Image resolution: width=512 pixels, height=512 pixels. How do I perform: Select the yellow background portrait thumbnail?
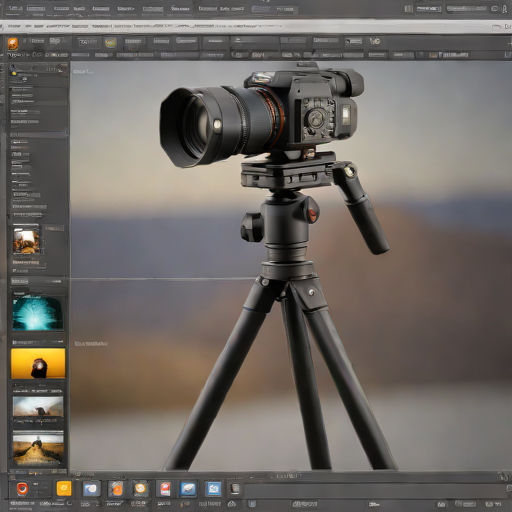coord(38,364)
